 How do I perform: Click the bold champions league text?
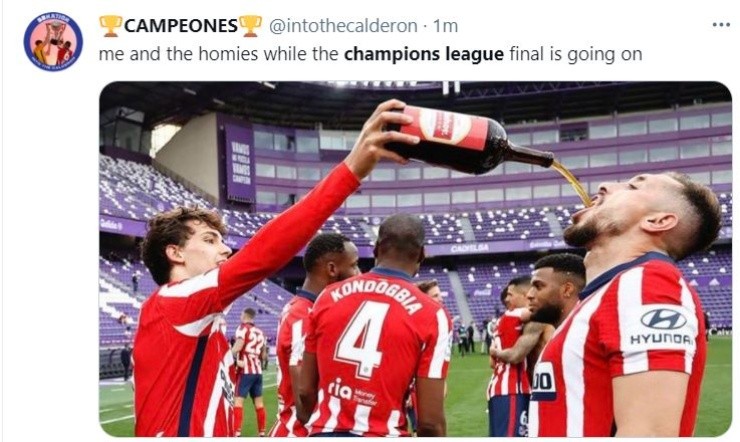(424, 54)
